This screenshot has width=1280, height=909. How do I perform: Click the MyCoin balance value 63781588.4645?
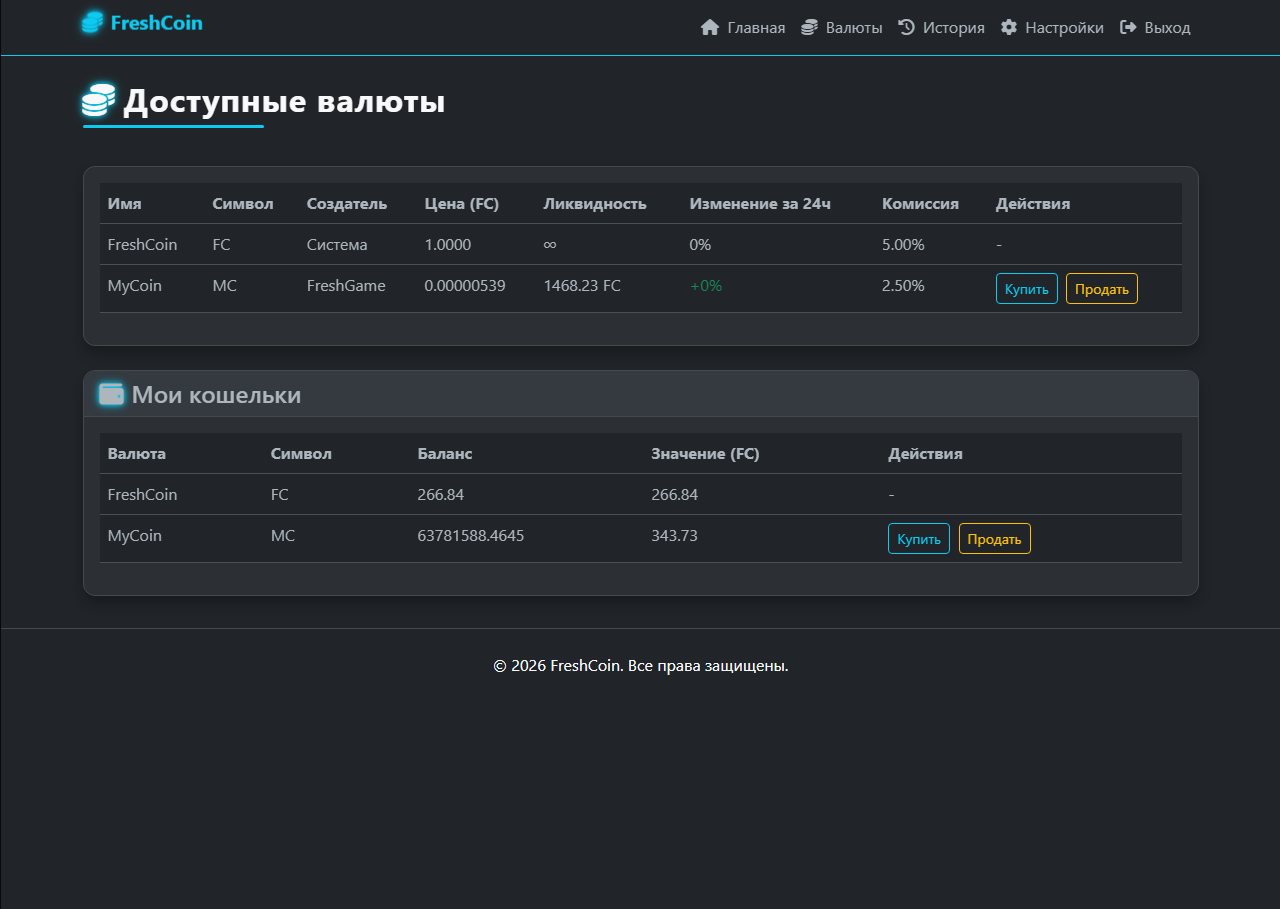pos(470,536)
